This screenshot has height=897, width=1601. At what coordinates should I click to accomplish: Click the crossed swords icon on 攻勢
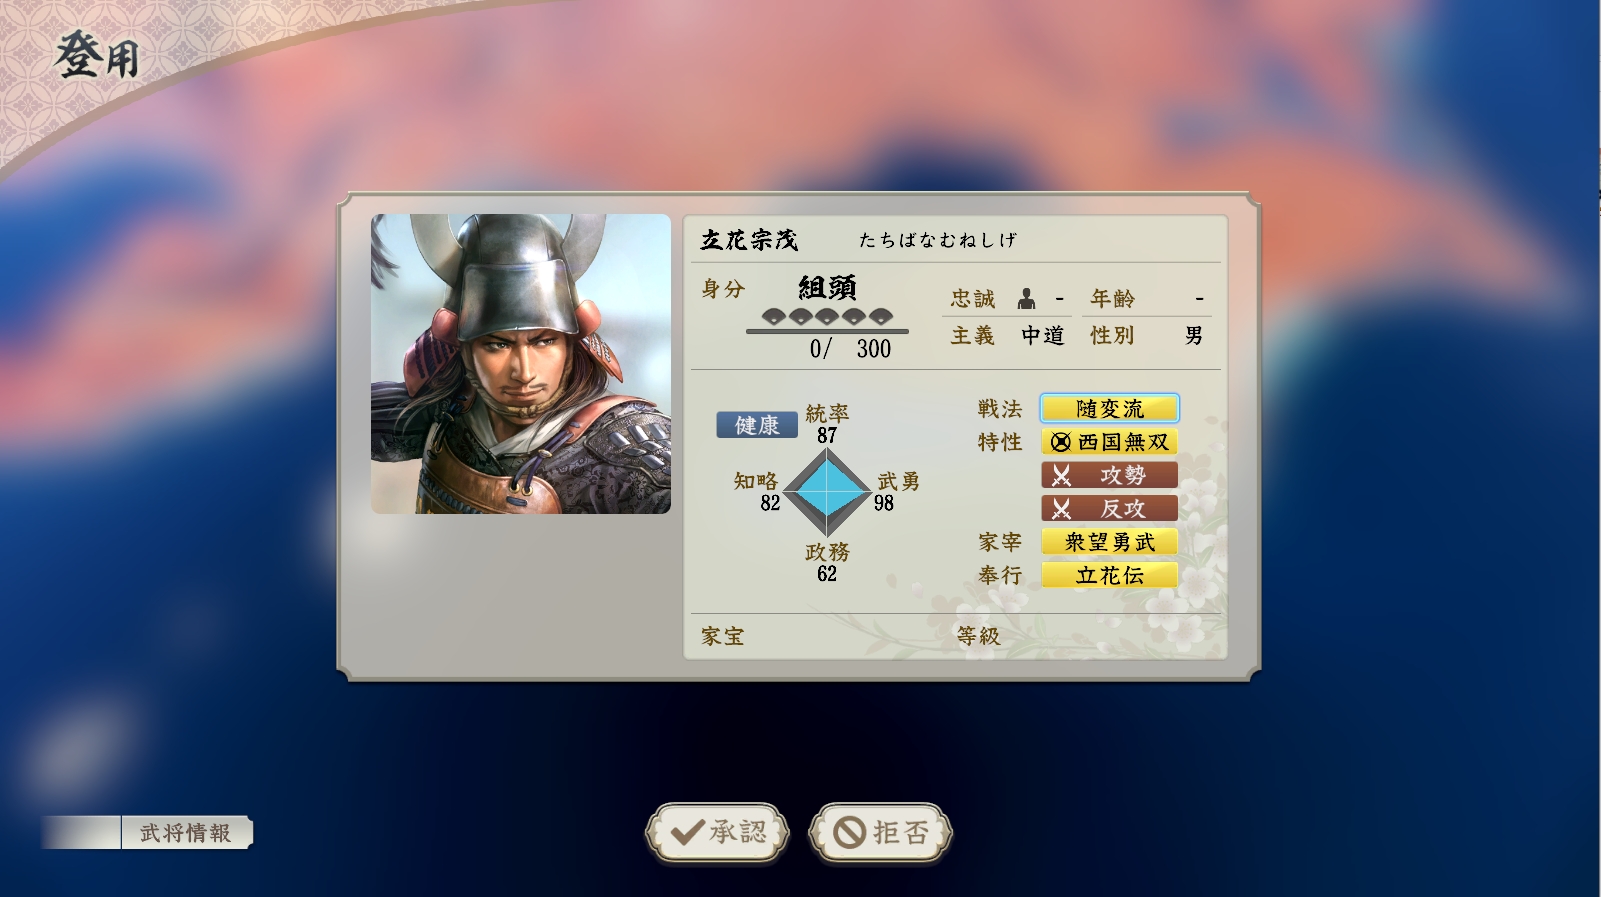tap(1061, 475)
